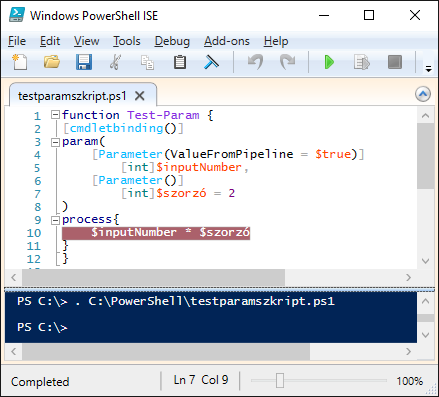
Task: Click the zoom slider thumb
Action: coord(280,380)
